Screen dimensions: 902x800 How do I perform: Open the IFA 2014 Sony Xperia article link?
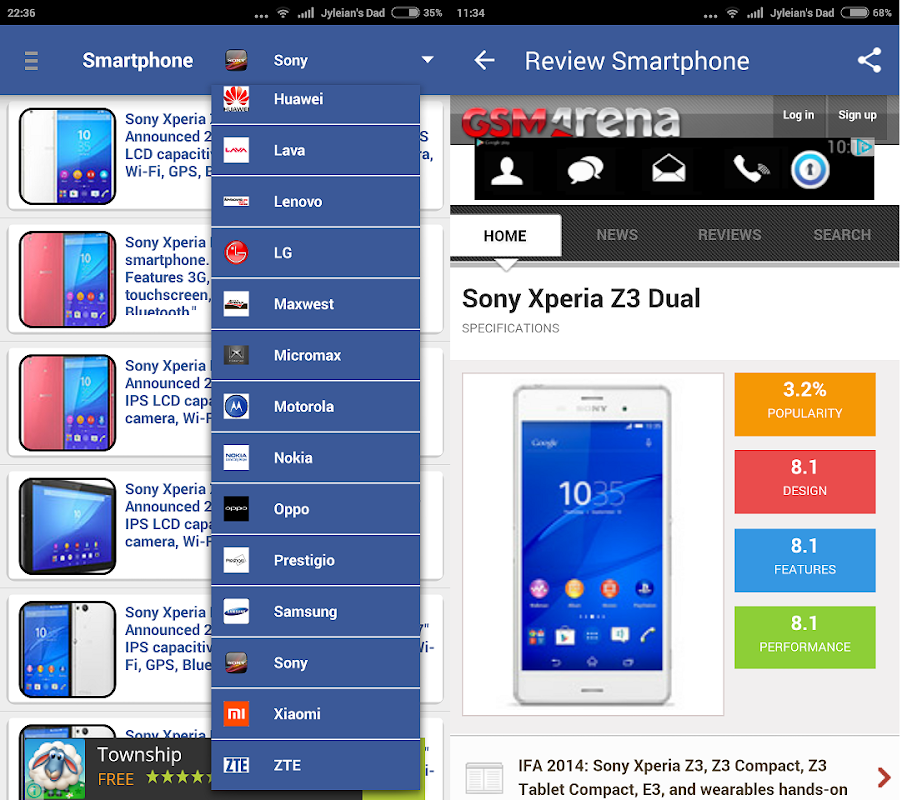683,777
